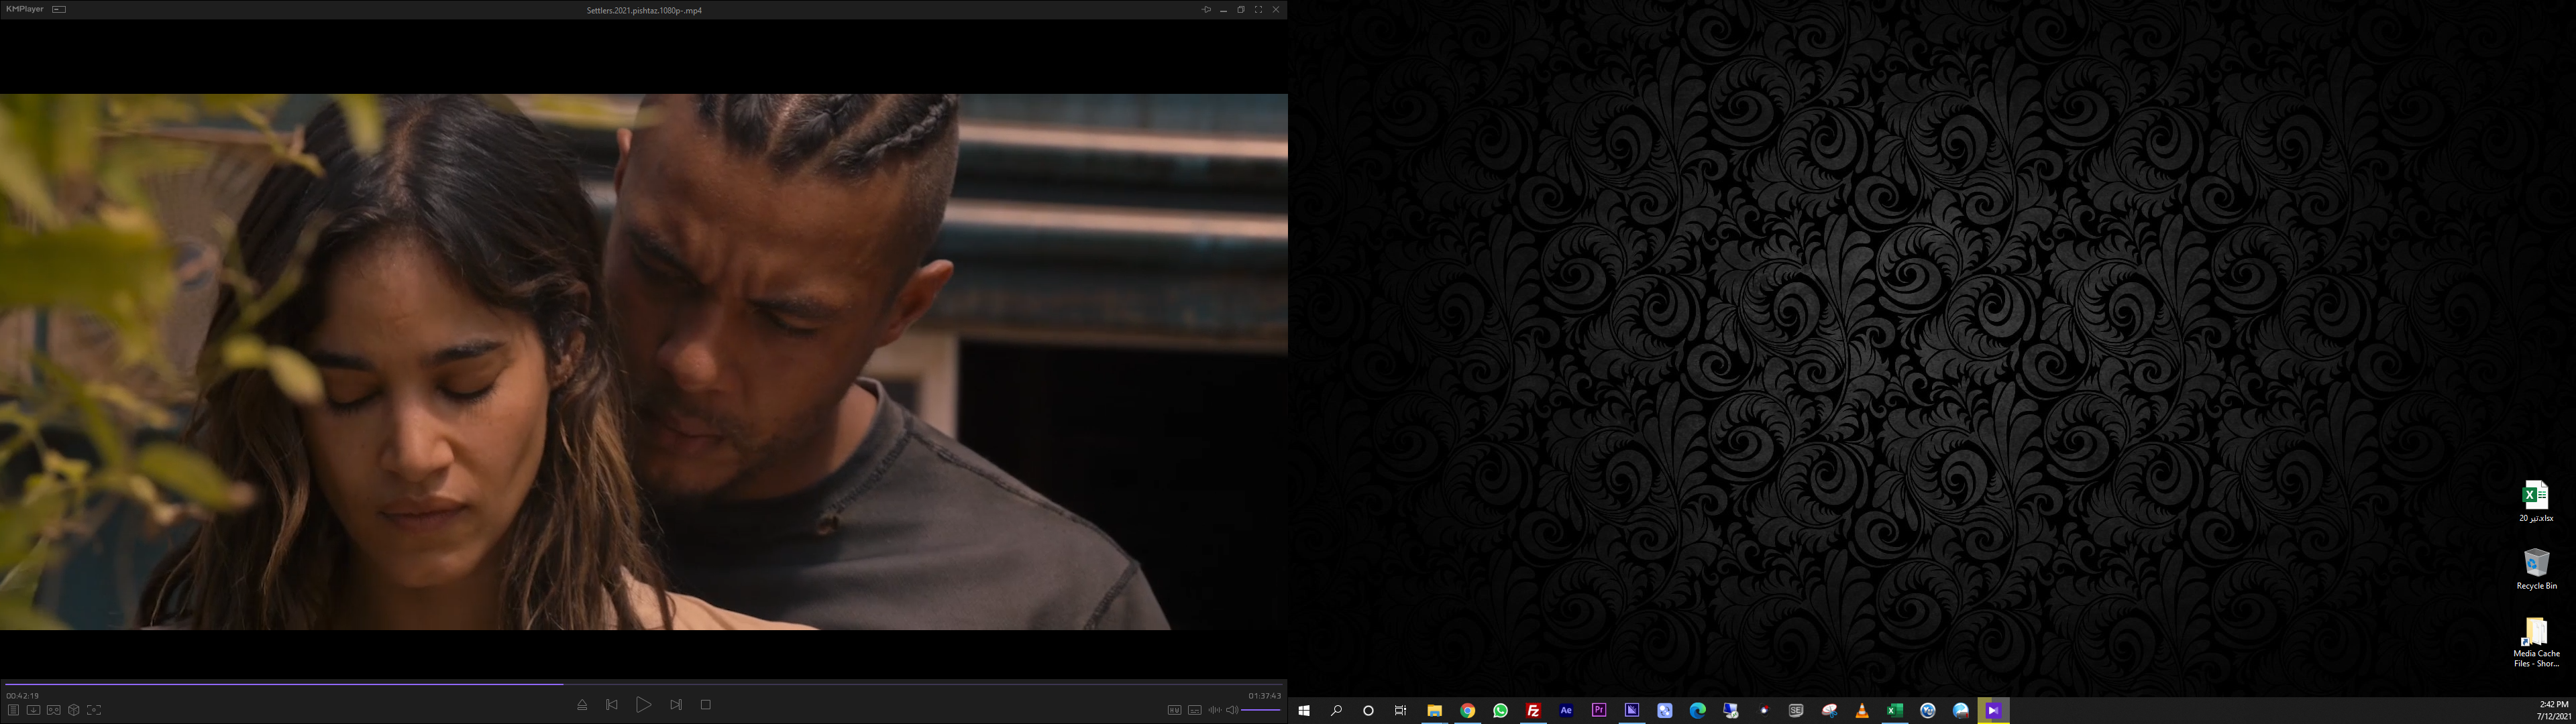The image size is (2576, 724).
Task: Skip to previous track
Action: (x=612, y=705)
